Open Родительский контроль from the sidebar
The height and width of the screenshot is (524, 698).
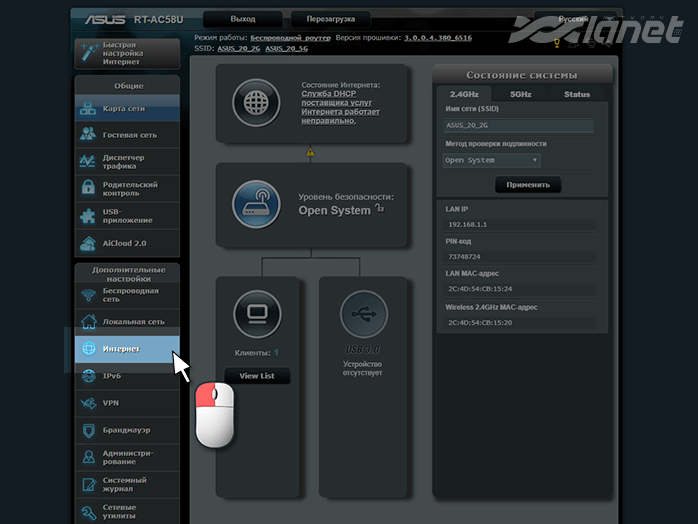click(x=127, y=187)
